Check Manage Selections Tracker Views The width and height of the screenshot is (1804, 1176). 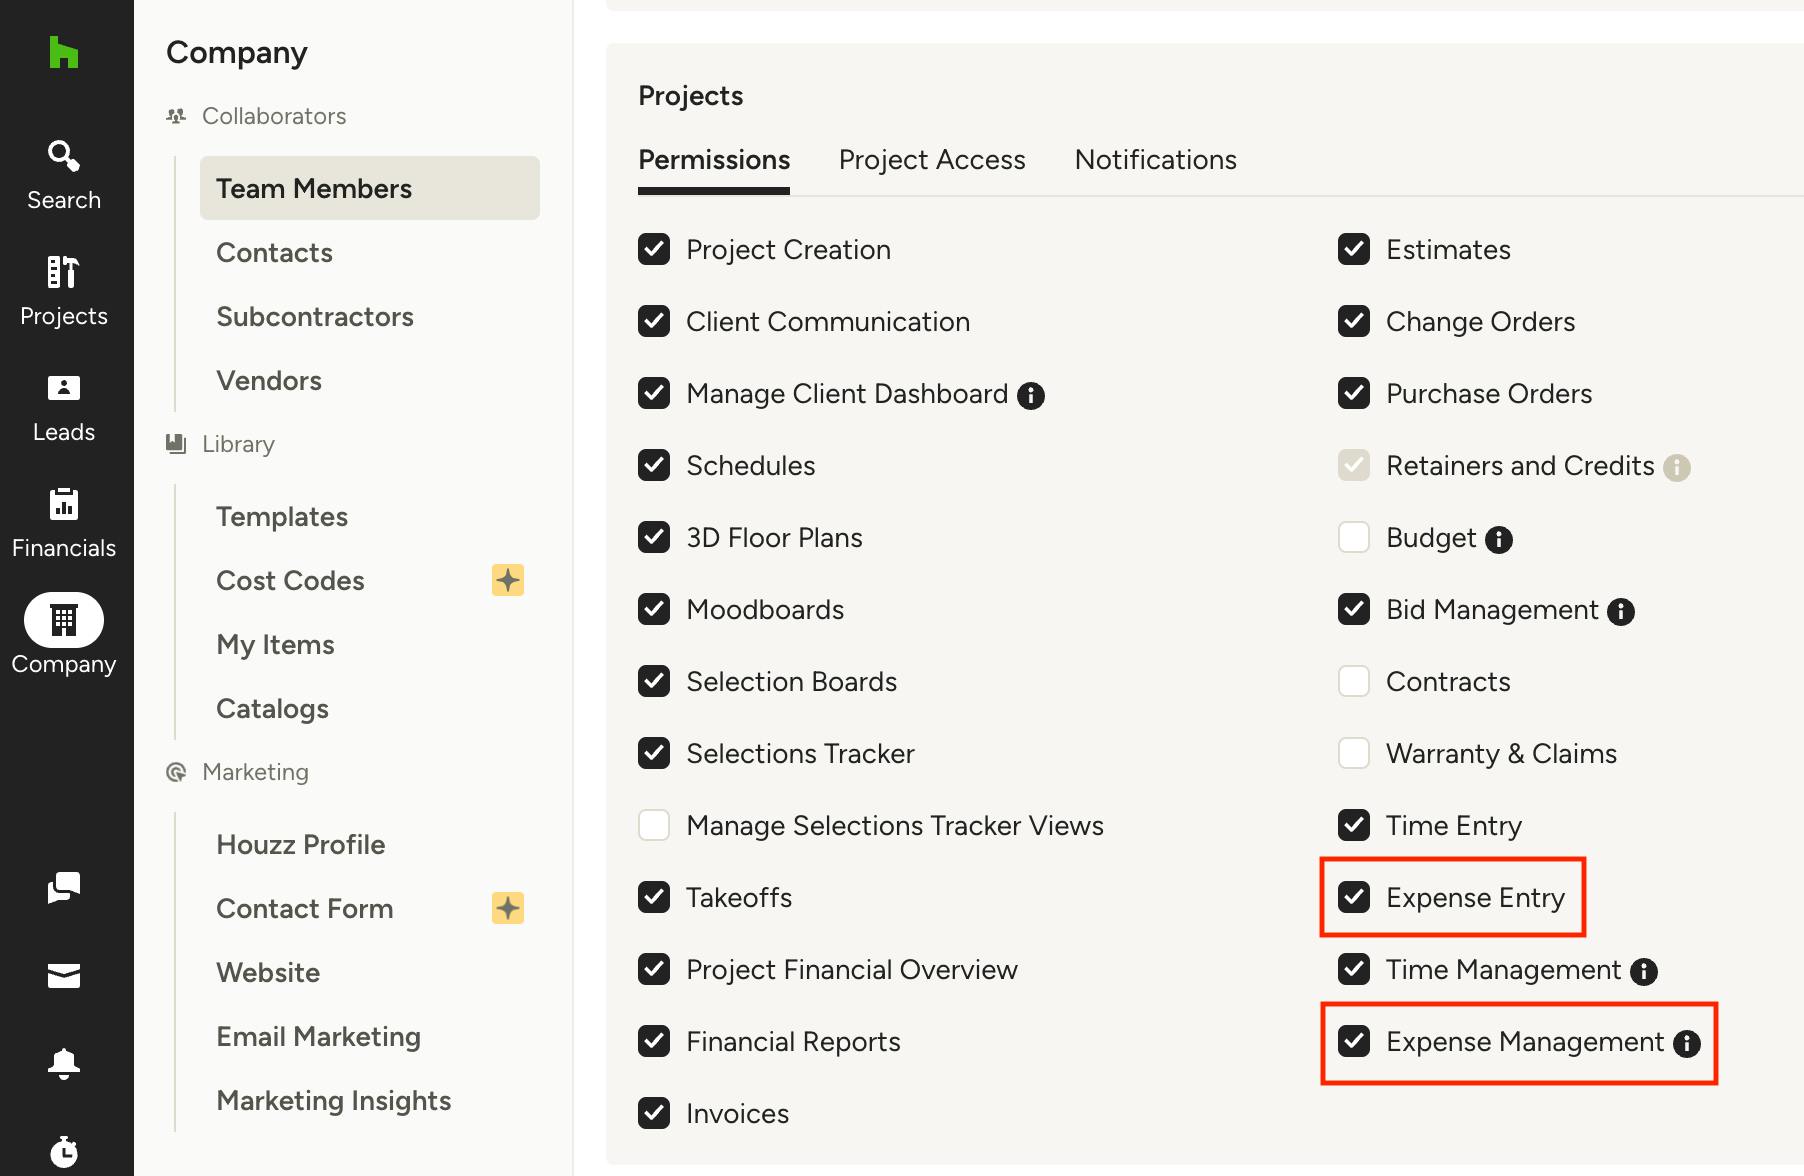click(x=654, y=825)
